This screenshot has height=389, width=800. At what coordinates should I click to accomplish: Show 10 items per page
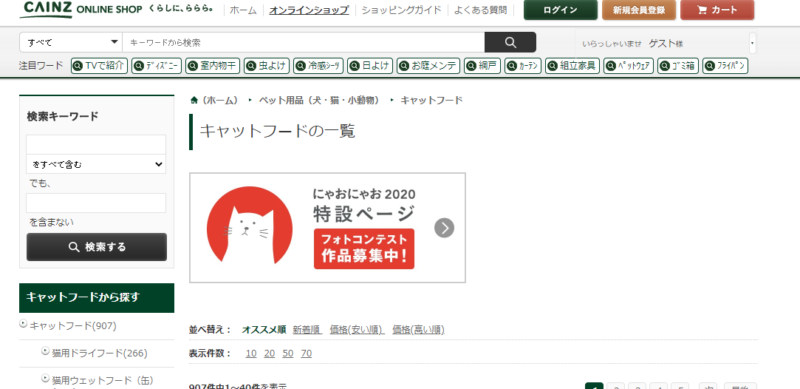click(x=251, y=353)
